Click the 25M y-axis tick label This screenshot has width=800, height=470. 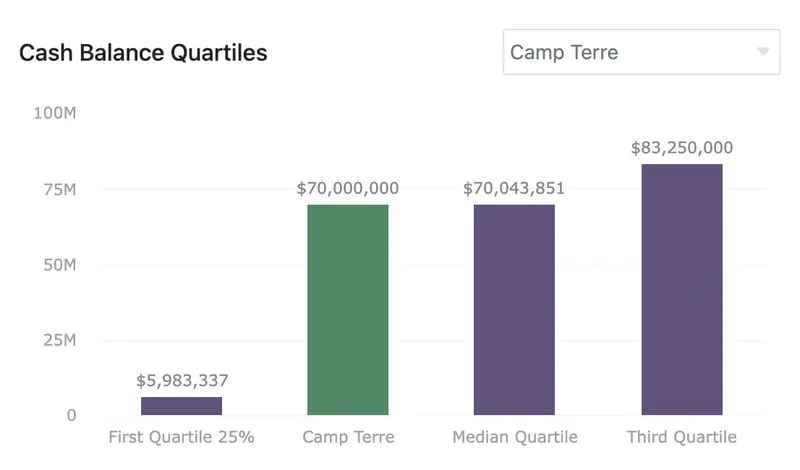click(58, 341)
